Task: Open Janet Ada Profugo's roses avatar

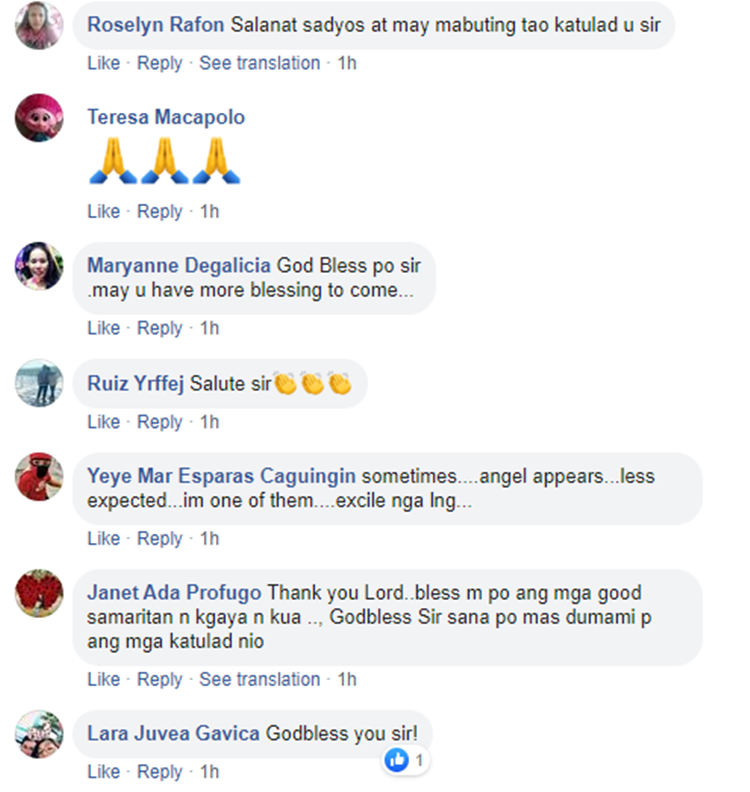Action: (39, 593)
